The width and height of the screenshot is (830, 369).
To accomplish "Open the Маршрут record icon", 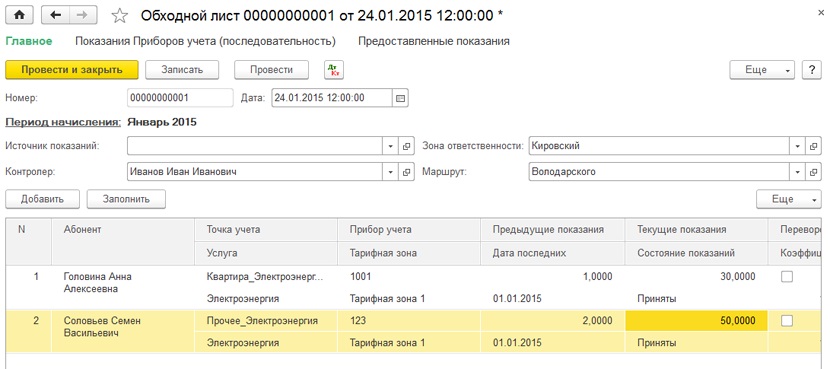I will tap(813, 172).
